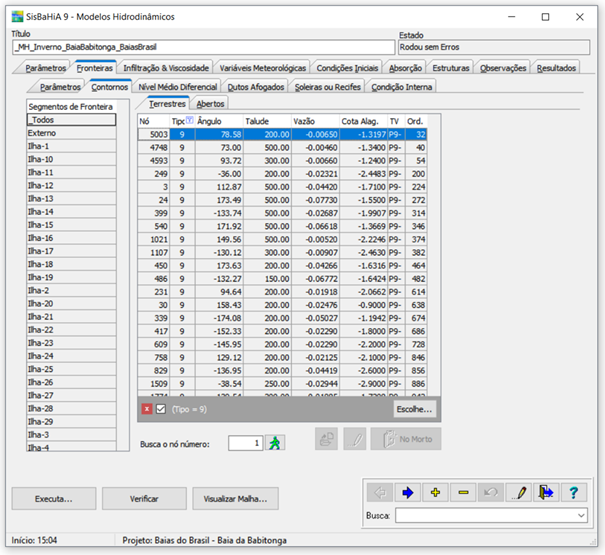Click the red X filter remove icon
Screen dimensions: 605x555
tap(147, 409)
